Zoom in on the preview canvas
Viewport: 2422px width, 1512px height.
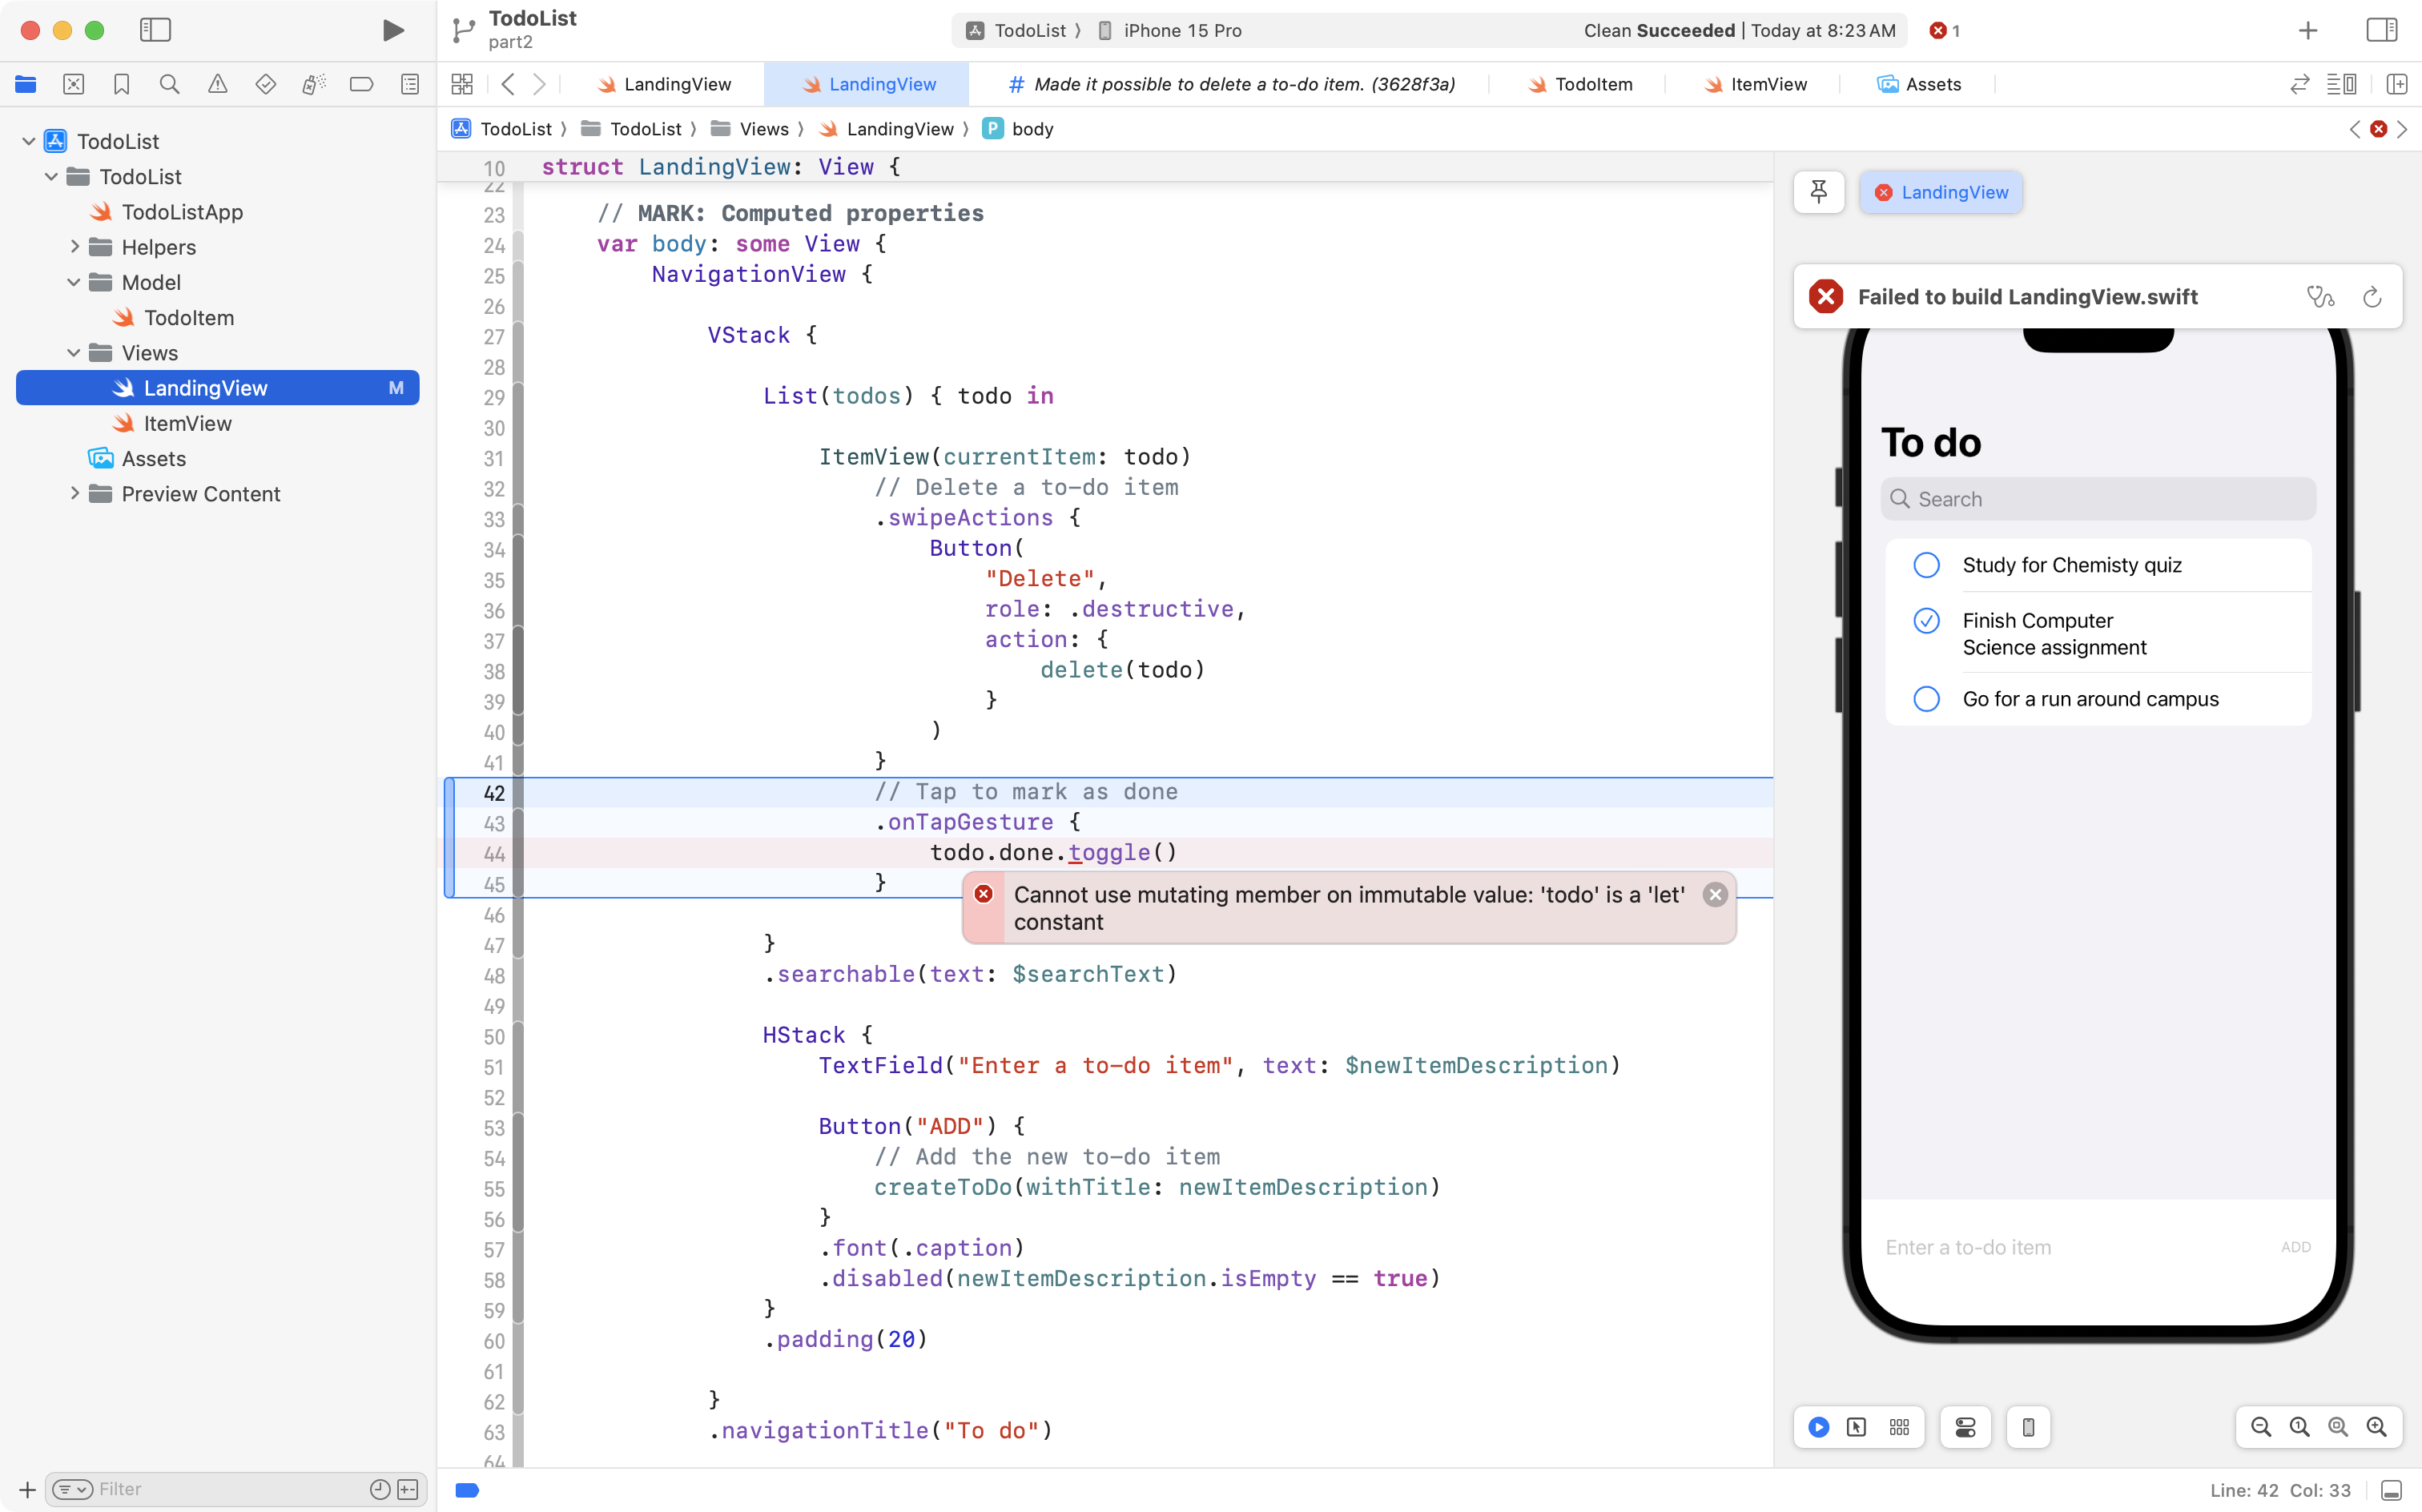2376,1427
